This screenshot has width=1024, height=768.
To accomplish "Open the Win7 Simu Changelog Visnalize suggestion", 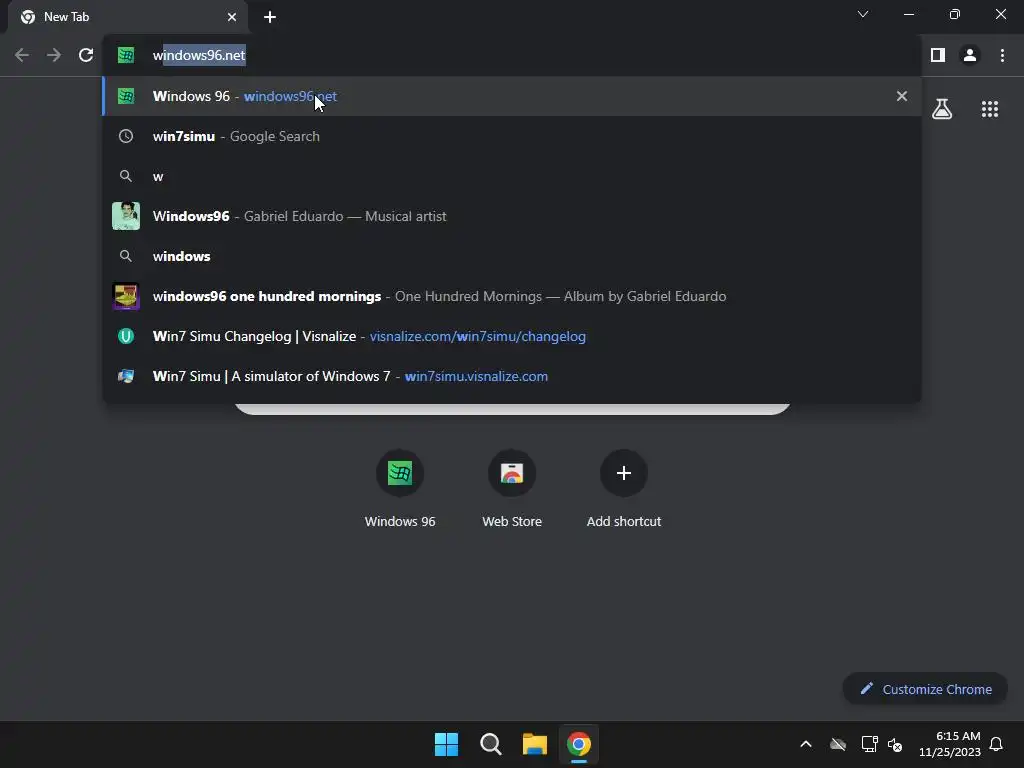I will pos(511,336).
